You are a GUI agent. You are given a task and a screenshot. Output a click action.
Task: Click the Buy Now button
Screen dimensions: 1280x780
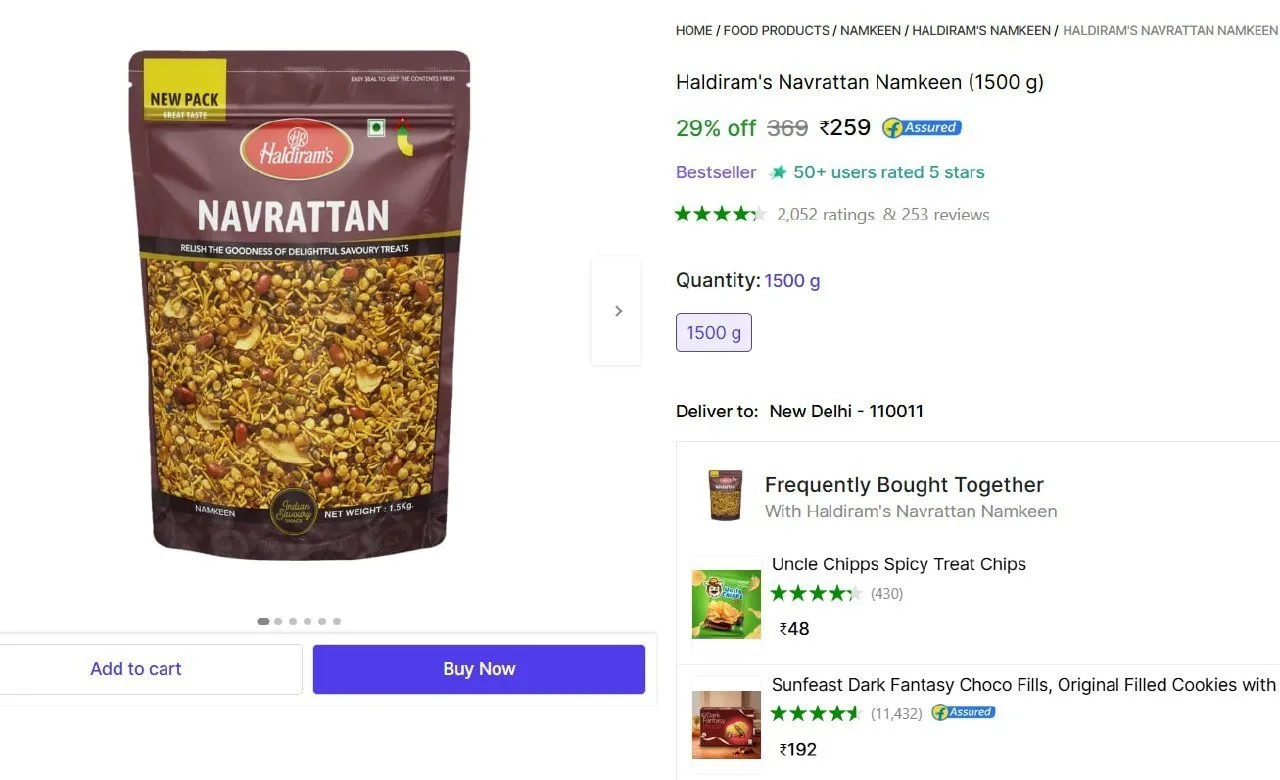click(x=479, y=669)
